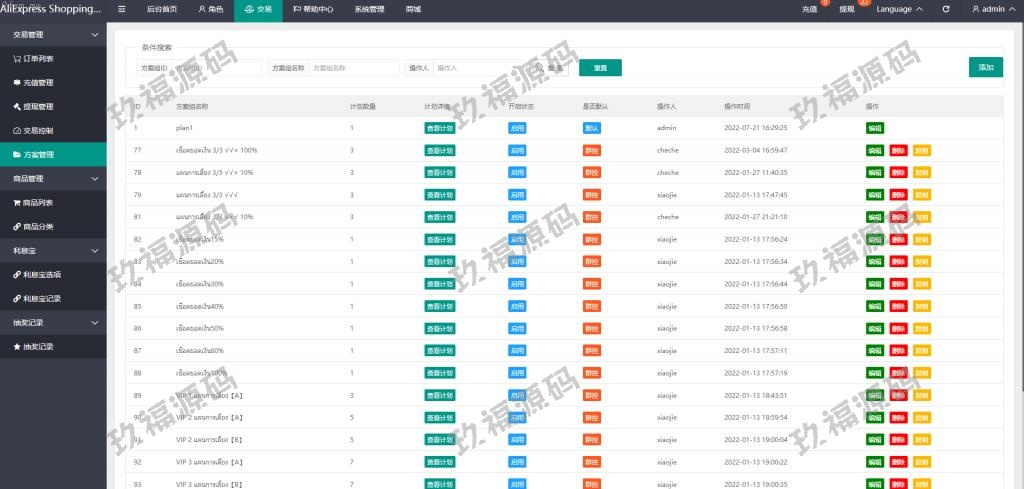Viewport: 1024px width, 489px height.
Task: Toggle 群控 default status for row 77
Action: (592, 150)
